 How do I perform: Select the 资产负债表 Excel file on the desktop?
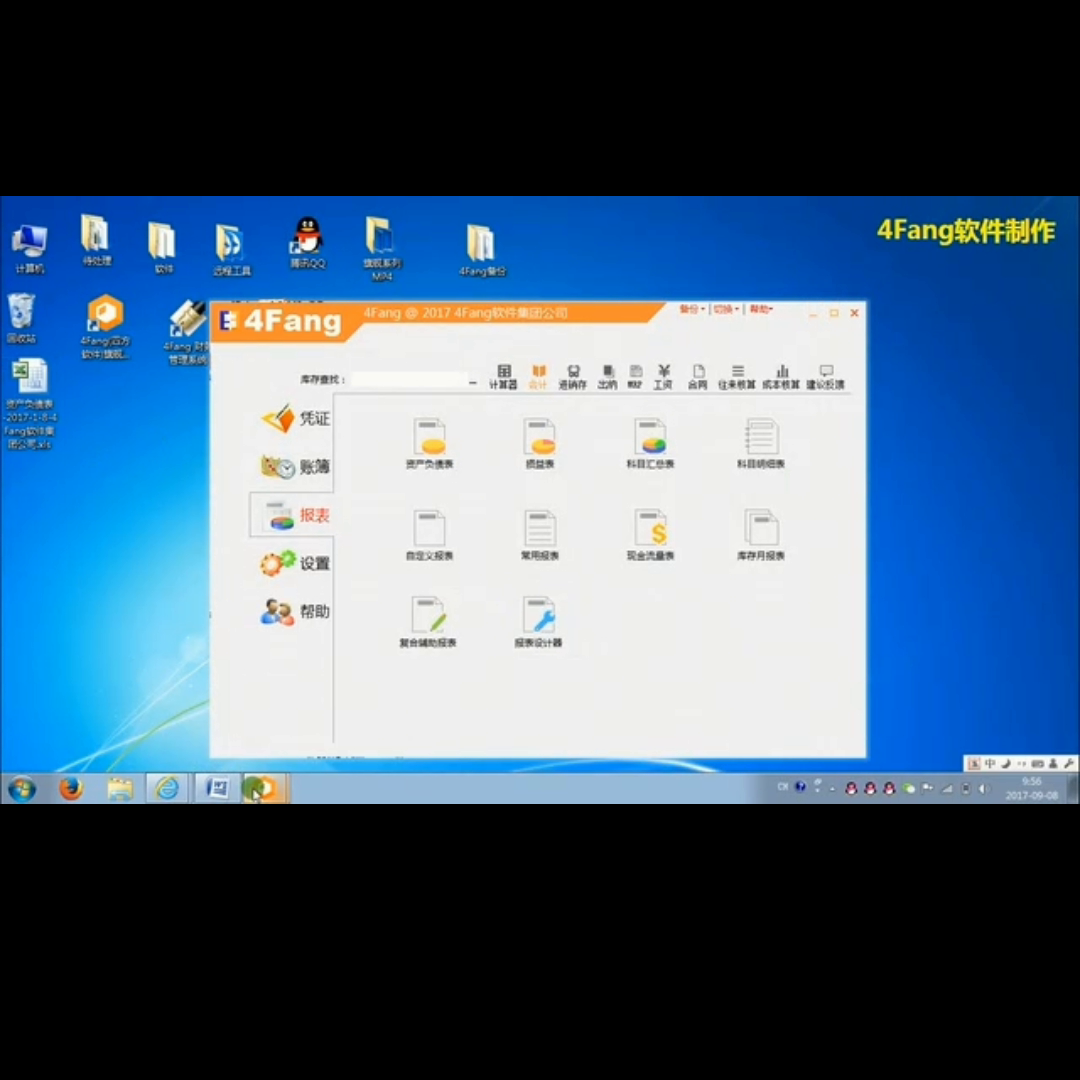click(x=30, y=404)
